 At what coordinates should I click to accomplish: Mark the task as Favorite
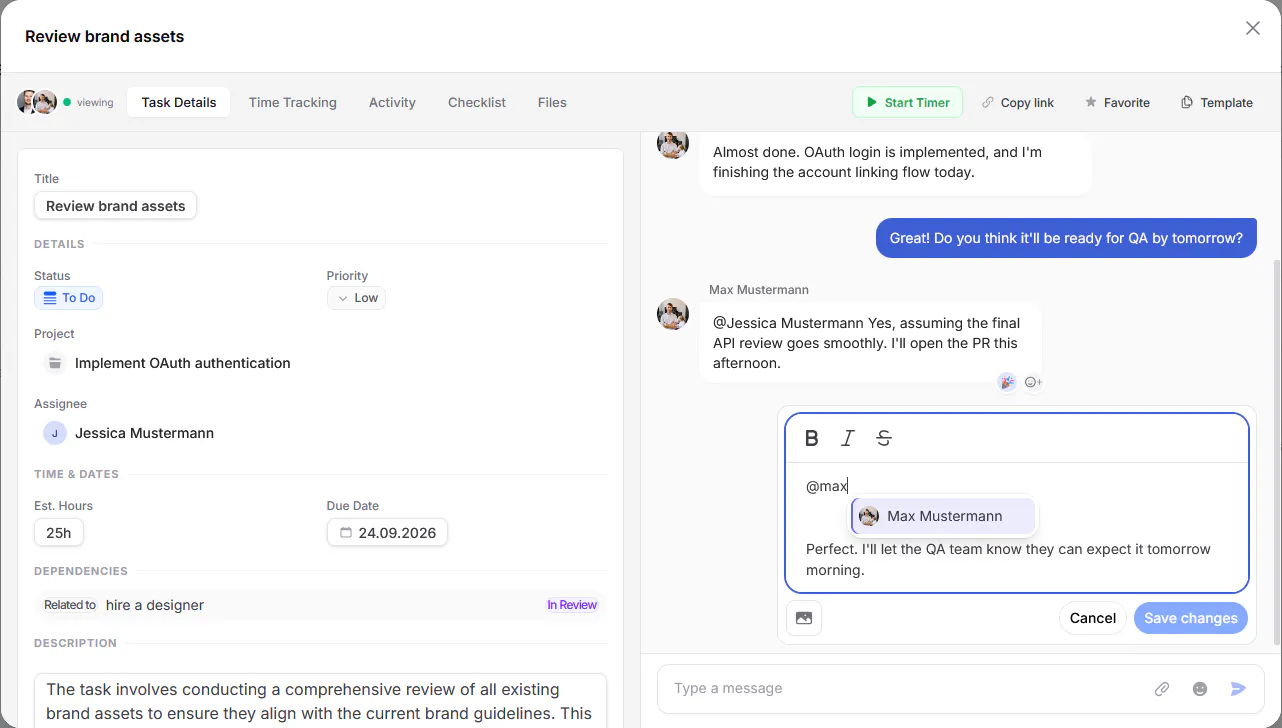click(x=1117, y=102)
